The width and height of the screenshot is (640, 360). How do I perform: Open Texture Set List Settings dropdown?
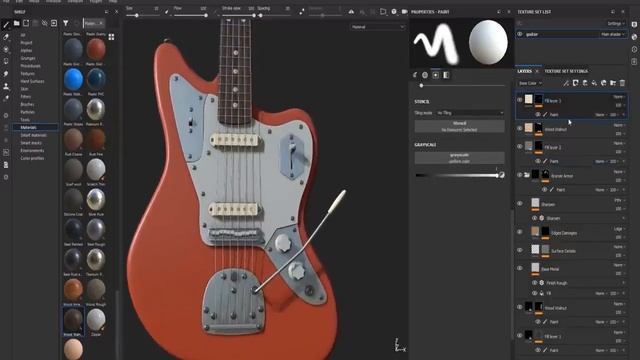coord(616,24)
